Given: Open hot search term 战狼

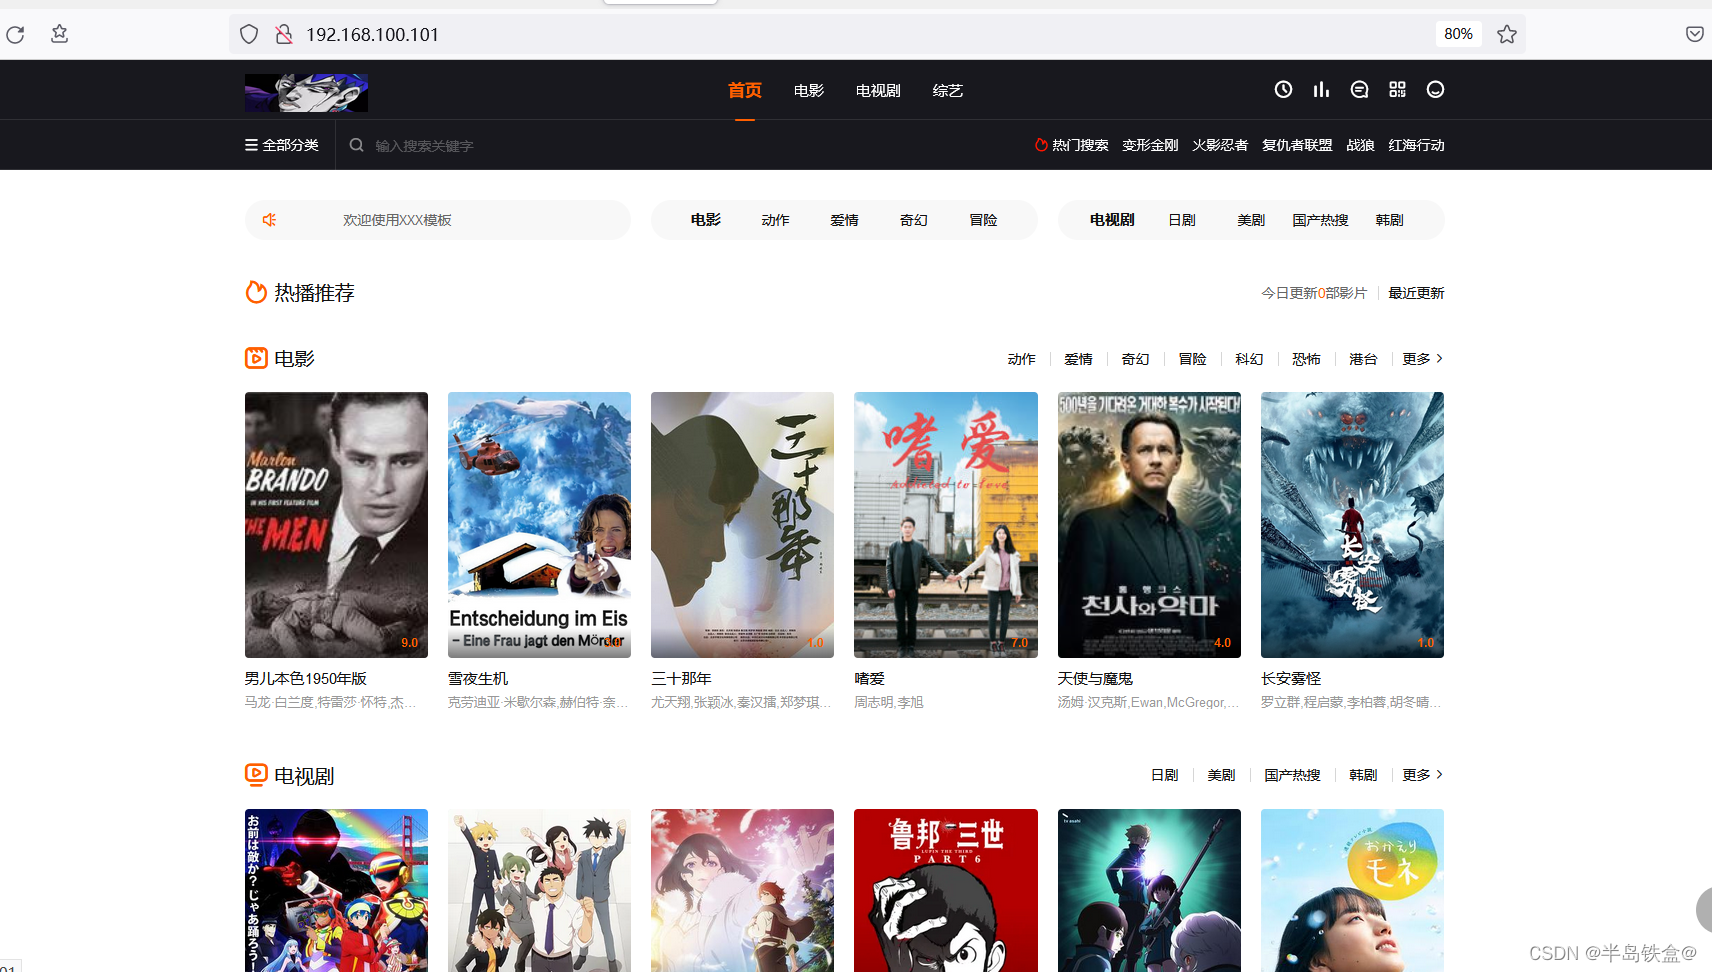Looking at the screenshot, I should 1360,145.
